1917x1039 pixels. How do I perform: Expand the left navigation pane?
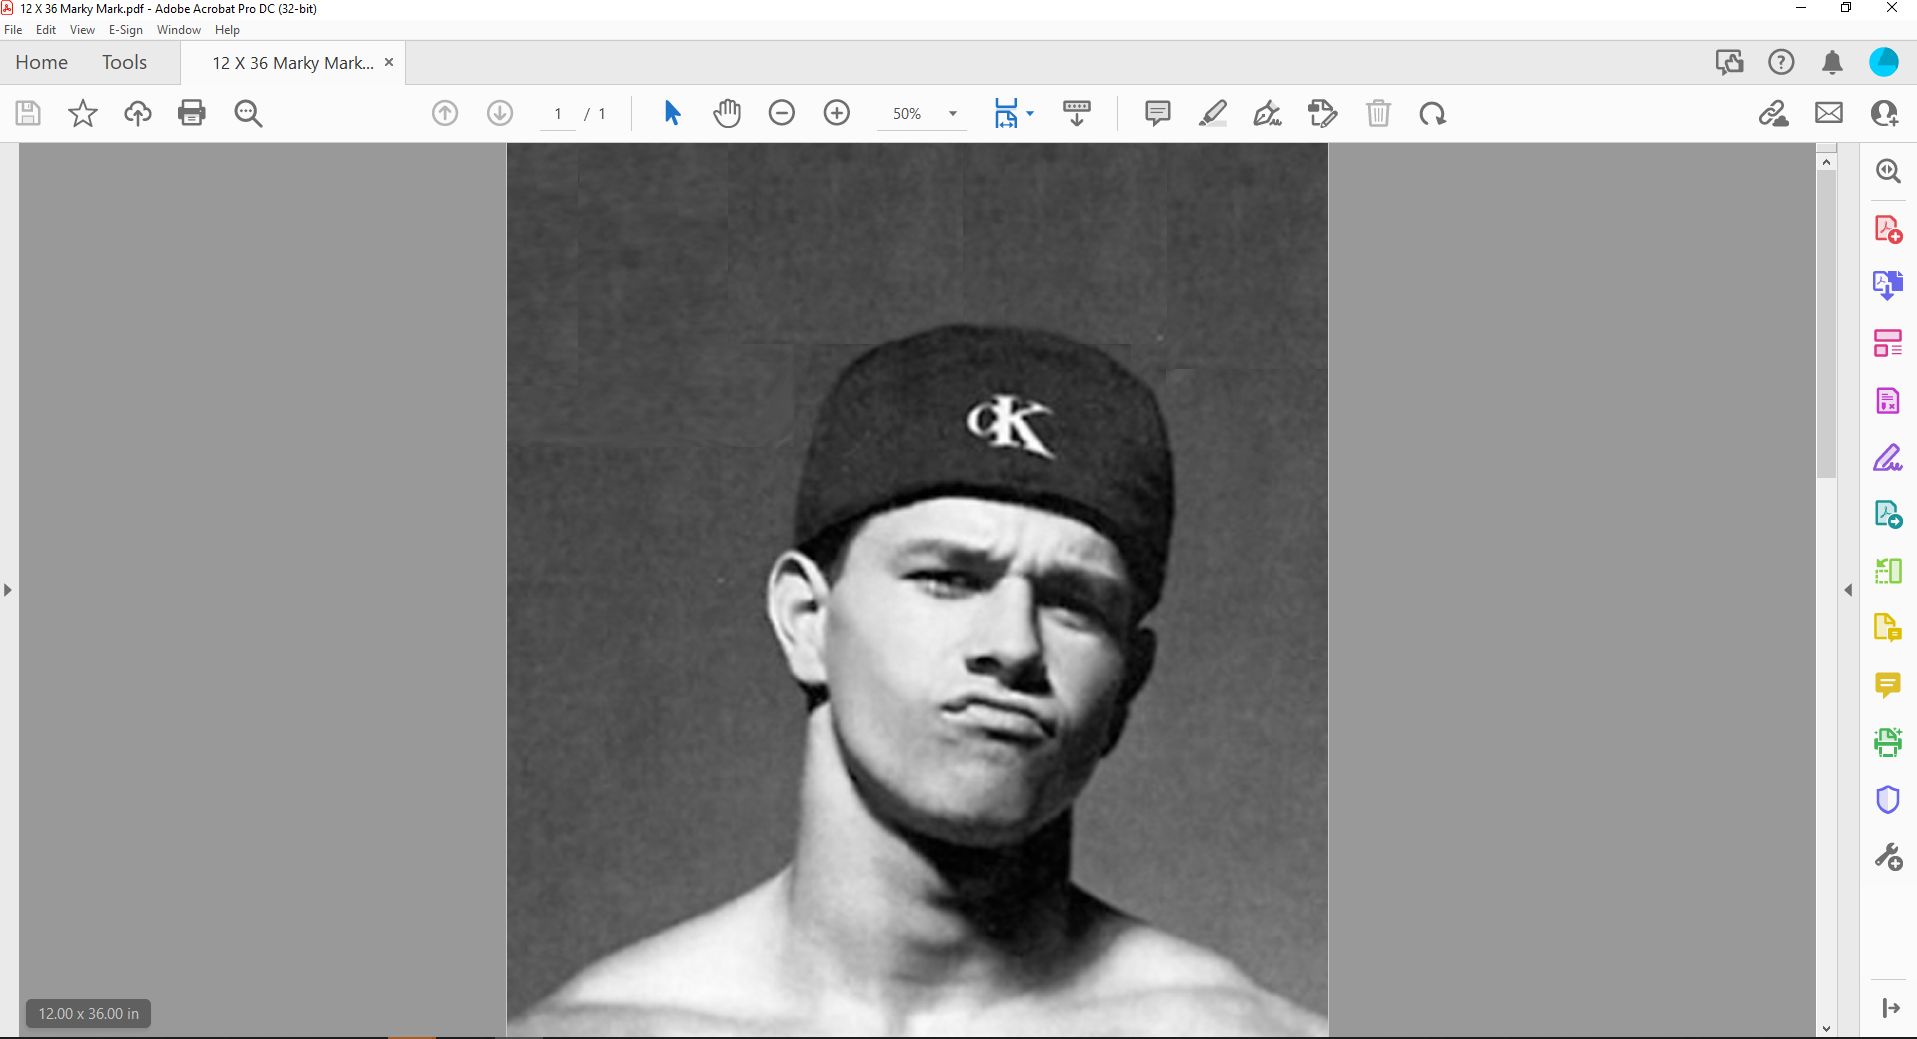[x=8, y=590]
